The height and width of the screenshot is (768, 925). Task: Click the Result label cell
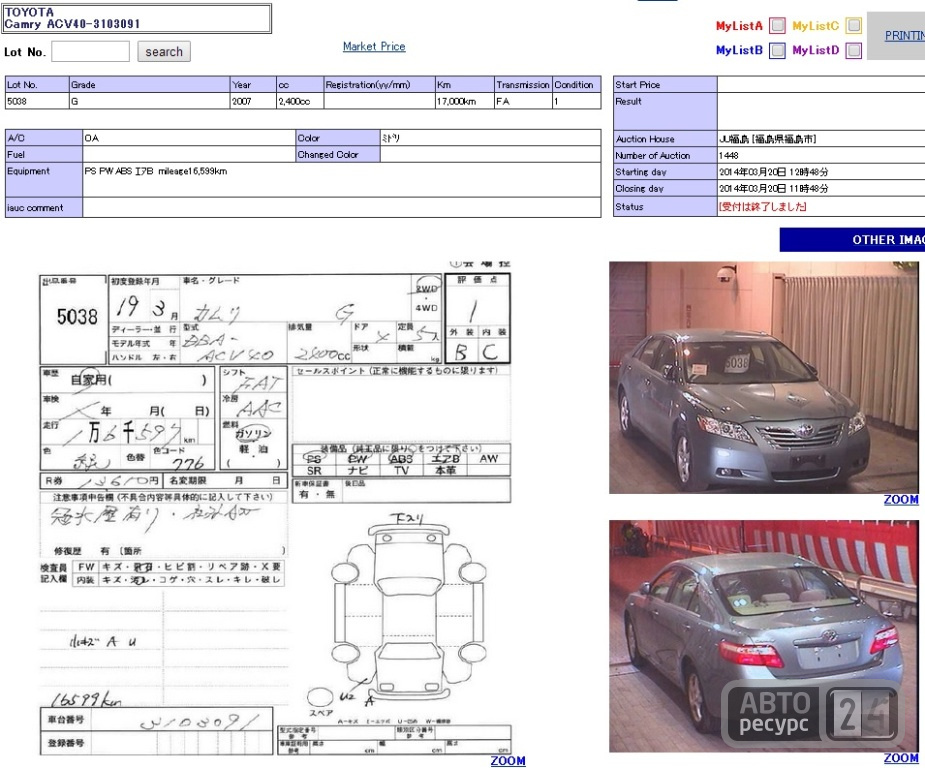coord(665,111)
